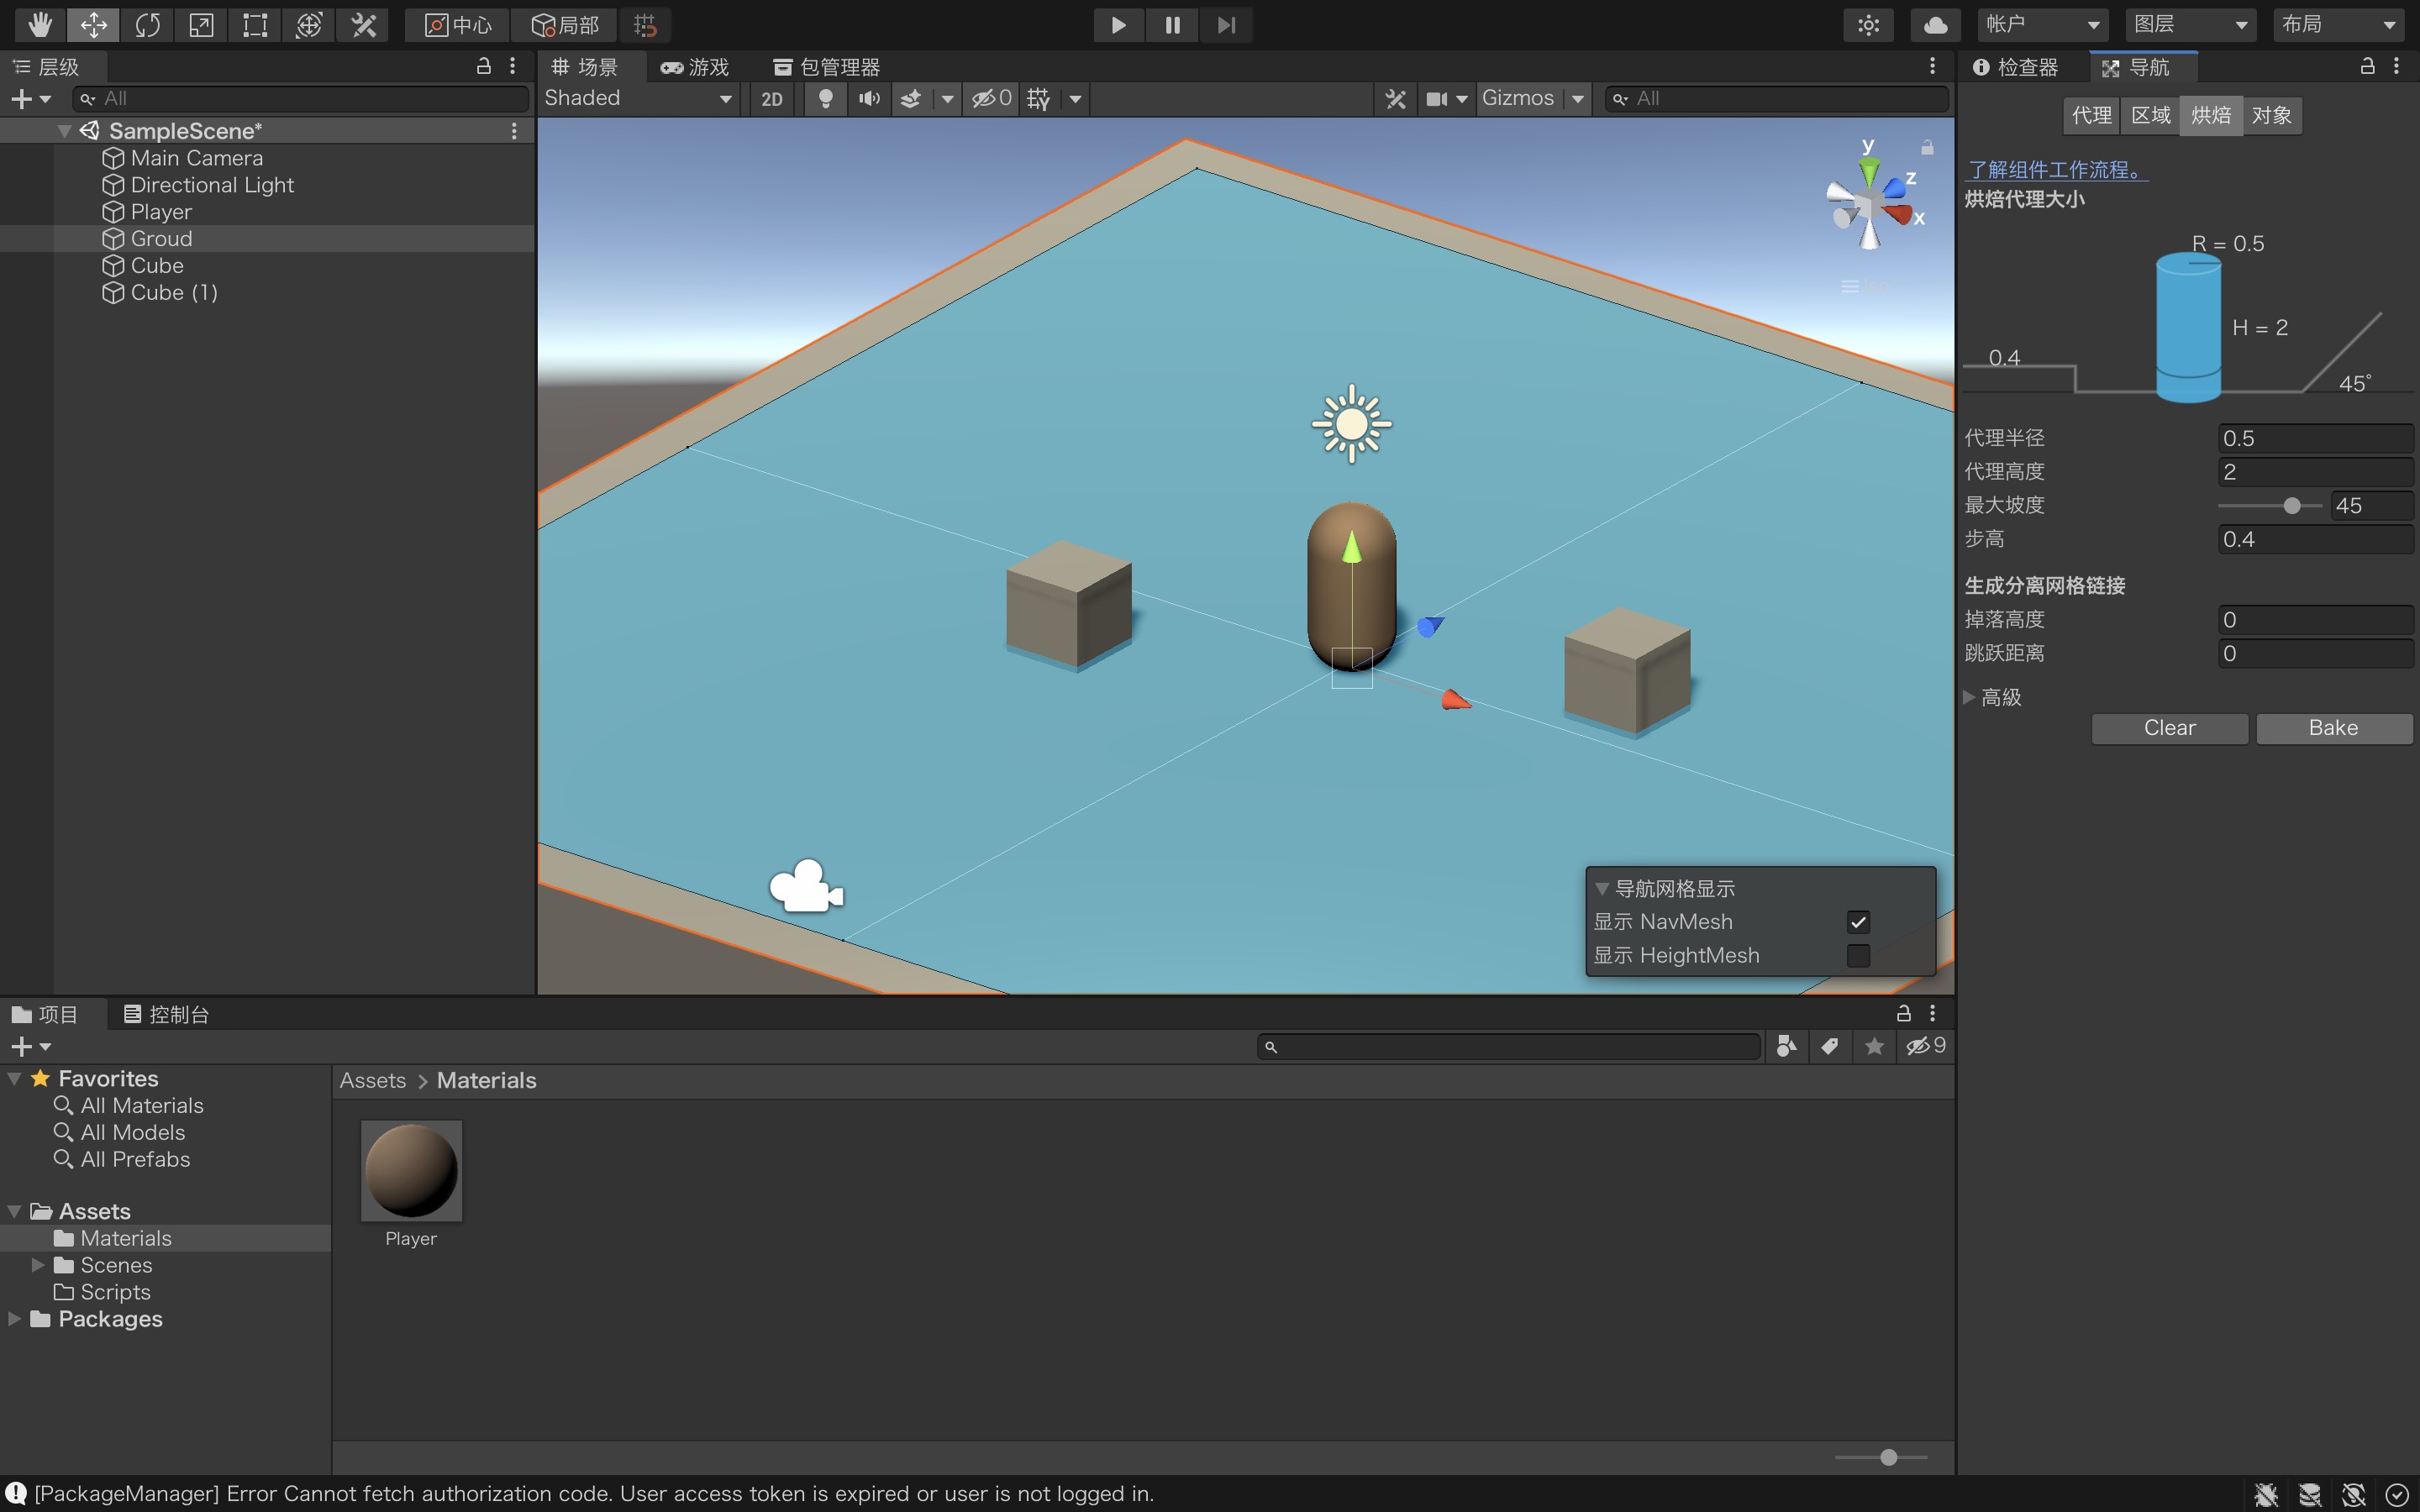
Task: Select the Hand tool in toolbar
Action: pos(40,25)
